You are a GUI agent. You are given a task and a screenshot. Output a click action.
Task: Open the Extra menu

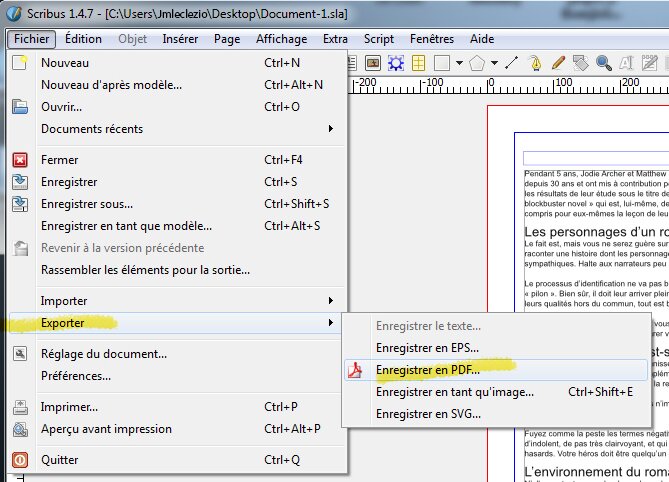click(x=335, y=39)
